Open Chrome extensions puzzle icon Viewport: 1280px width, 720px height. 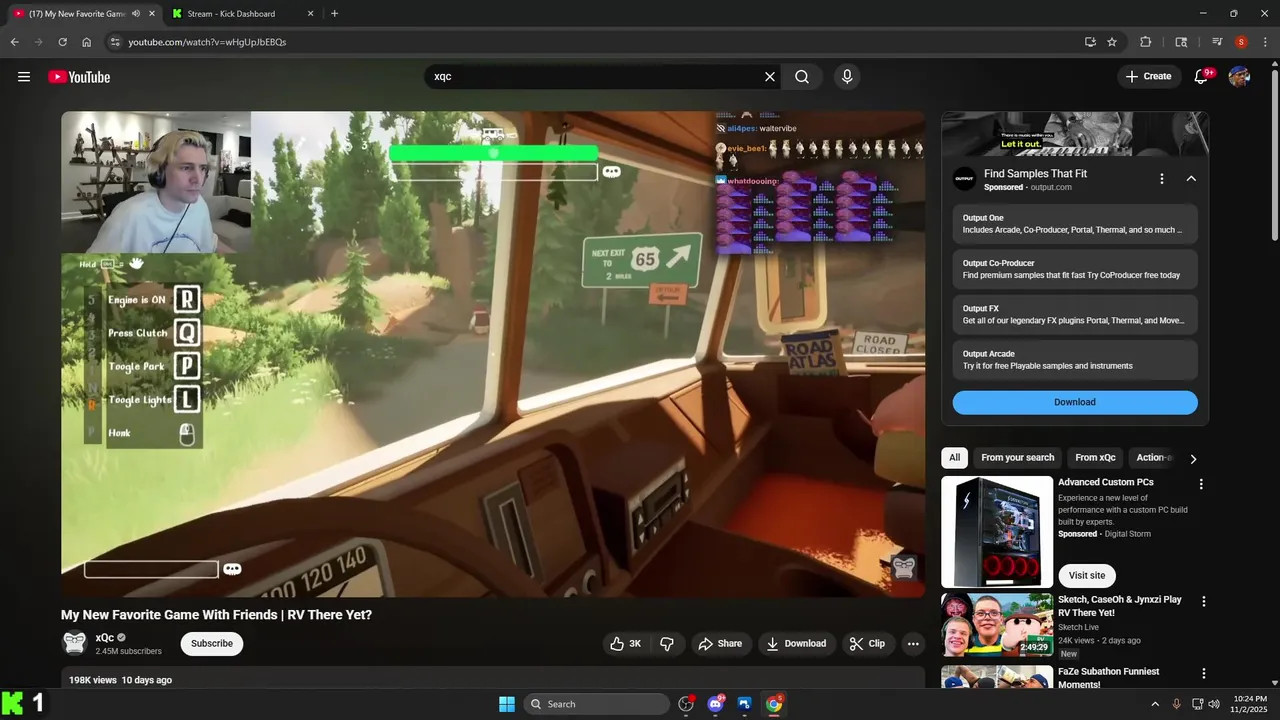(x=1146, y=42)
